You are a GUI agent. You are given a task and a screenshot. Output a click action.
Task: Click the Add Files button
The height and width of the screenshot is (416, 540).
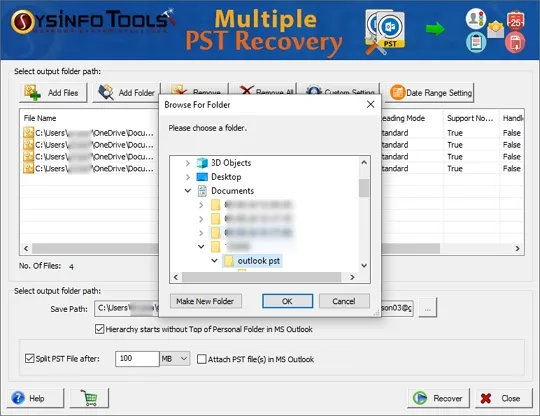pyautogui.click(x=53, y=93)
